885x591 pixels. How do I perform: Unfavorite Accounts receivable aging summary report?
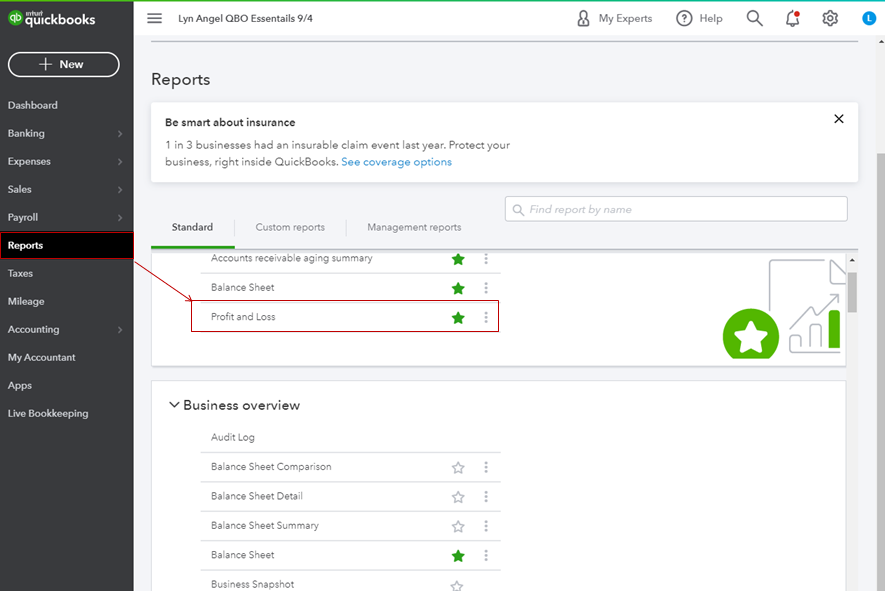coord(458,259)
